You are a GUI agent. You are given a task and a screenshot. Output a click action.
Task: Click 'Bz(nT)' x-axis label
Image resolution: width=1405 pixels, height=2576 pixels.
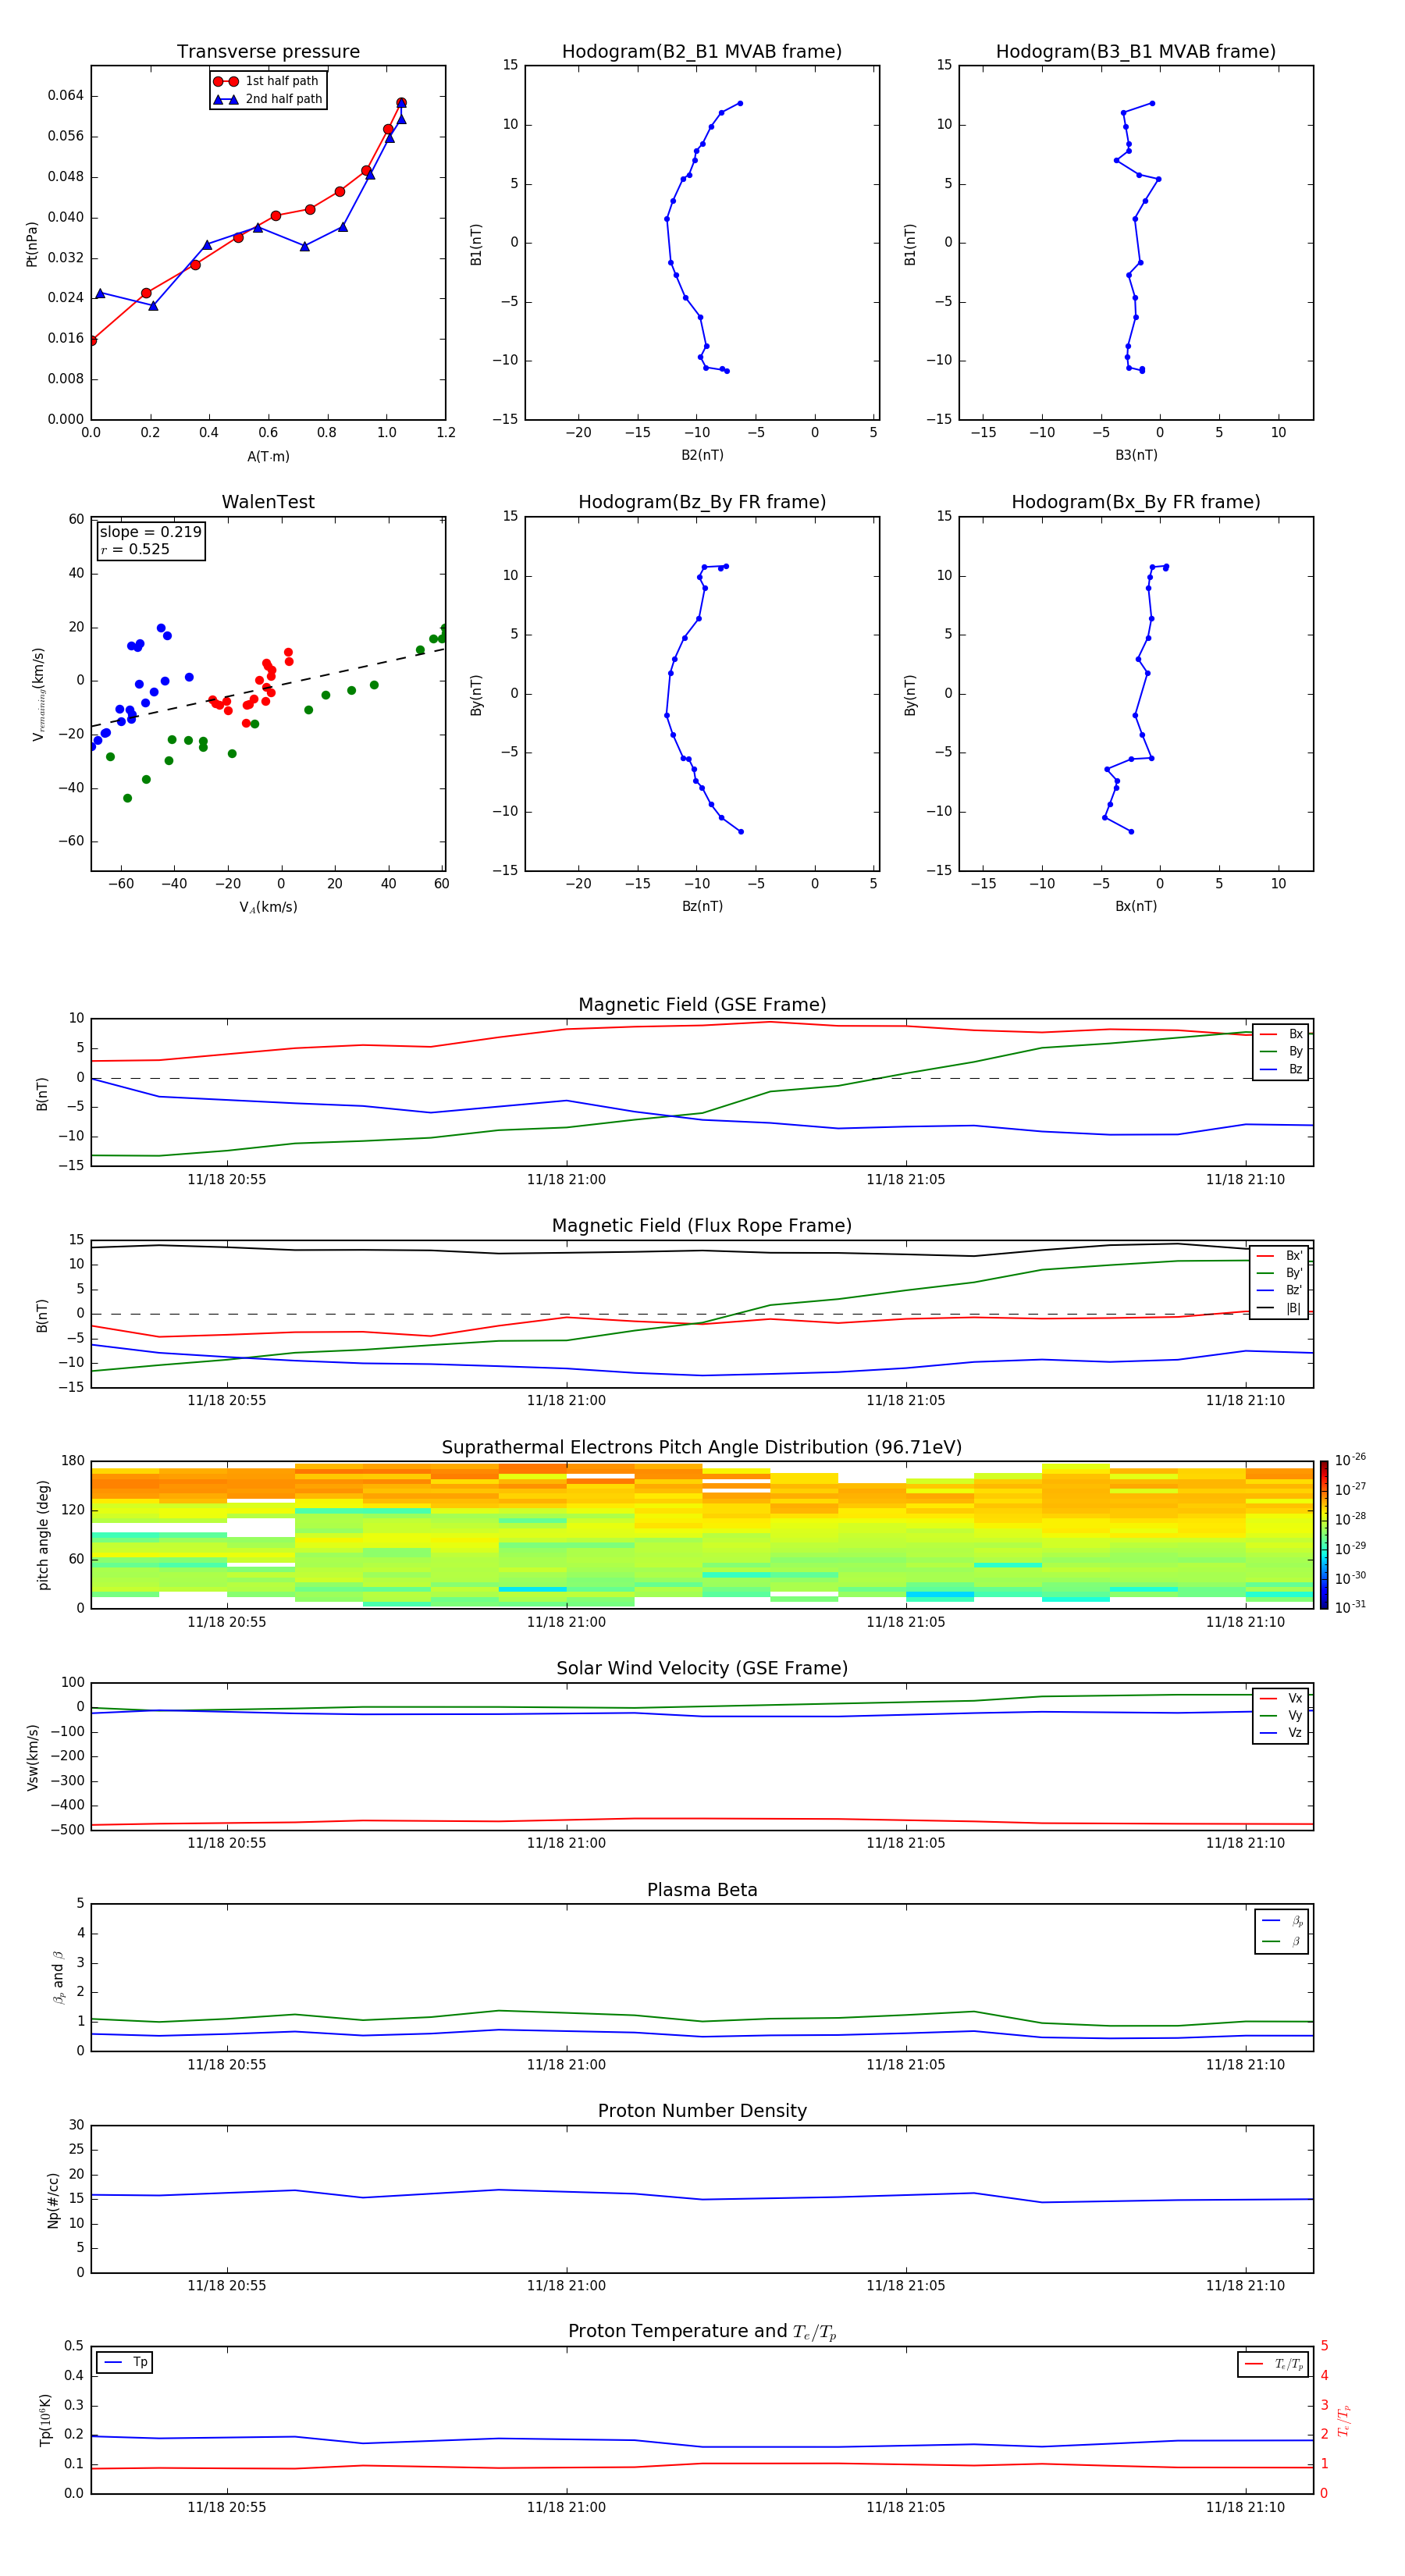tap(702, 906)
